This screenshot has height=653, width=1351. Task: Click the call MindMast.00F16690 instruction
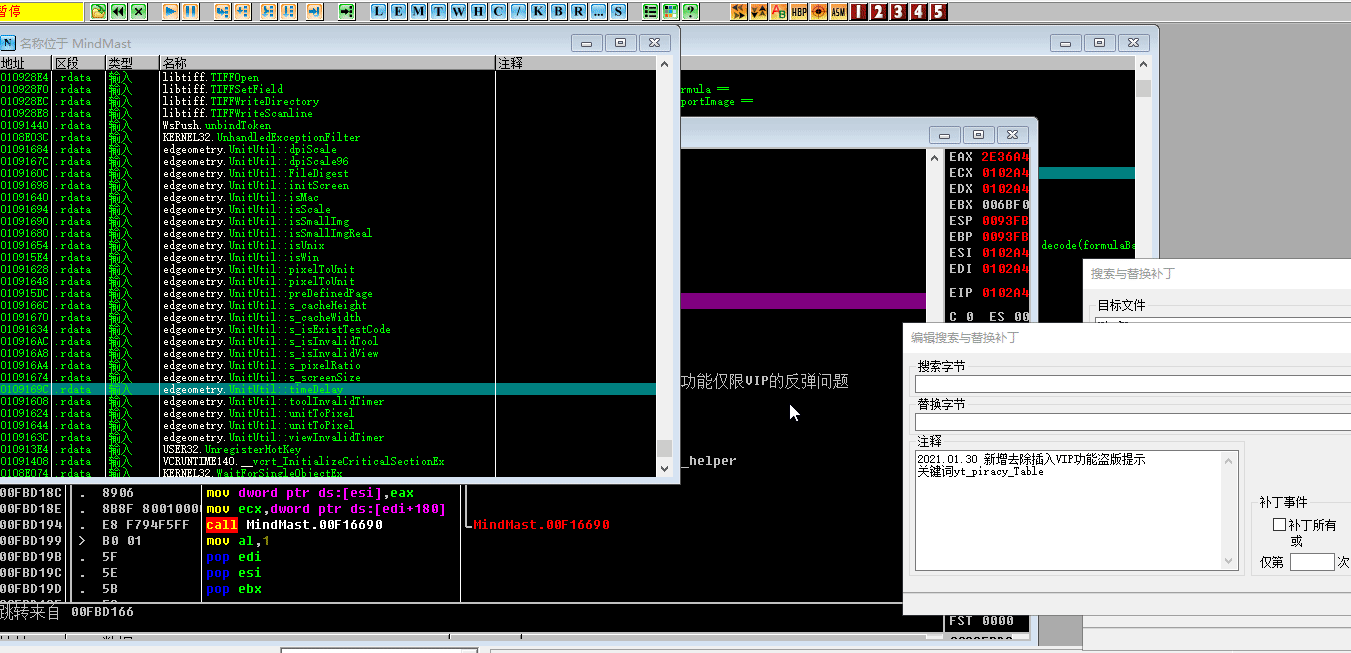pos(294,525)
